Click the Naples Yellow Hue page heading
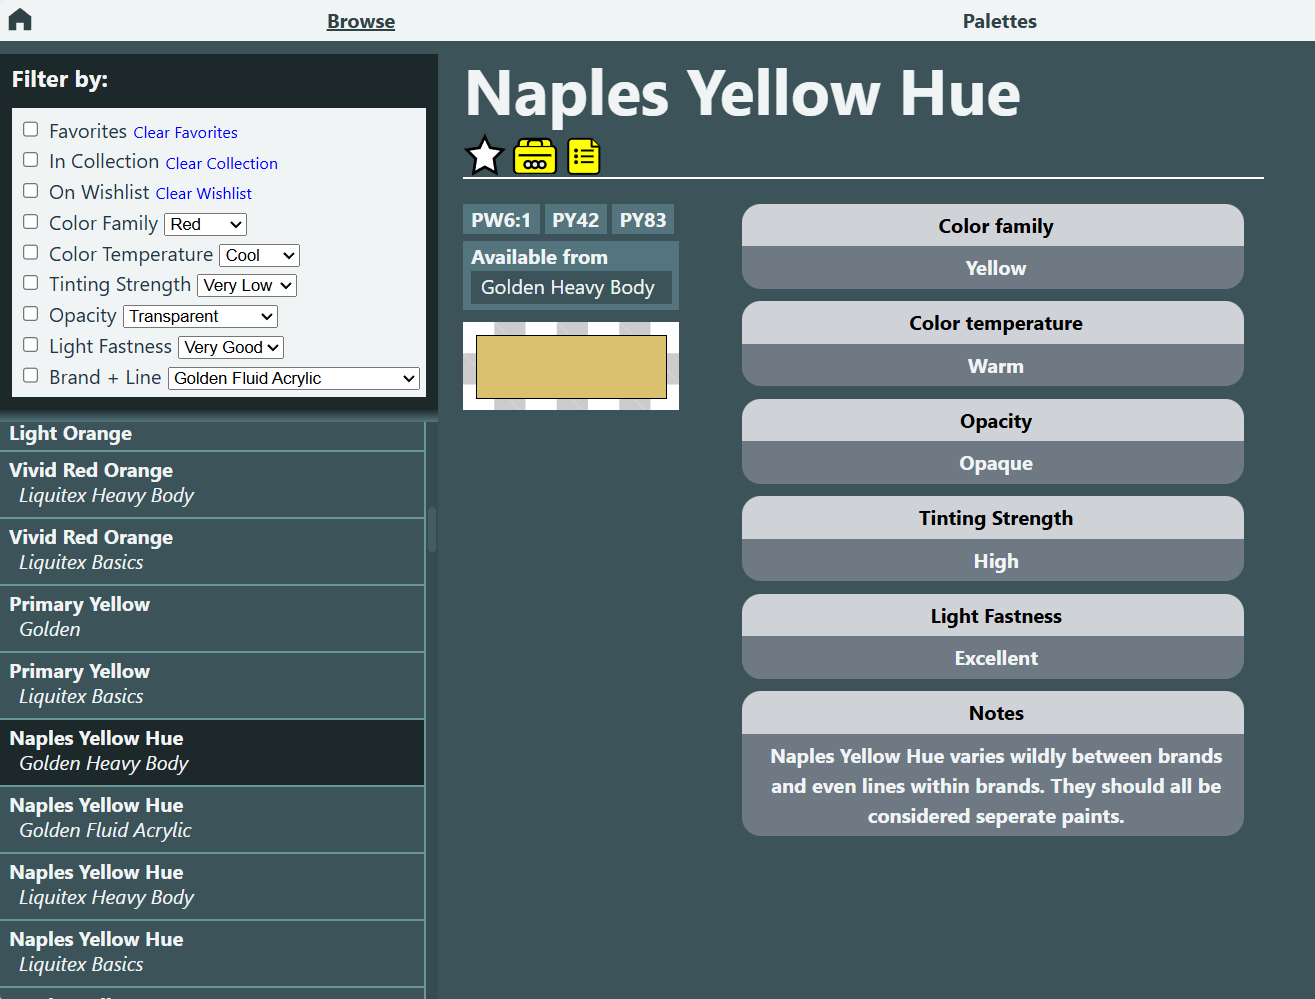Viewport: 1315px width, 999px height. pos(743,94)
